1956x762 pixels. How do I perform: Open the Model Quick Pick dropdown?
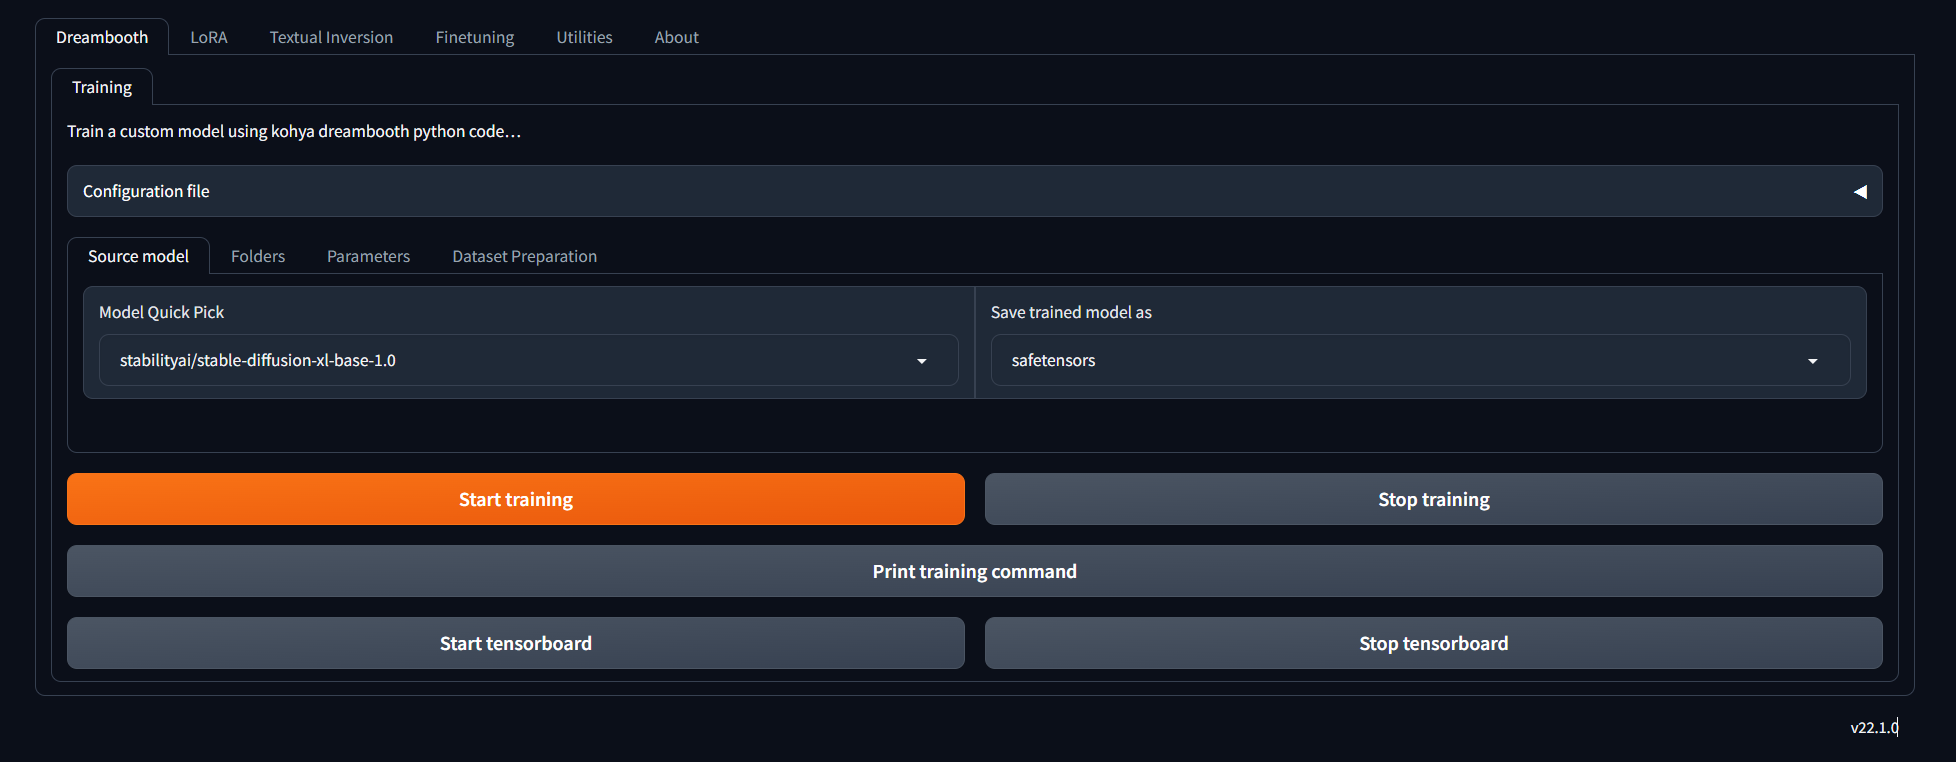coord(921,361)
